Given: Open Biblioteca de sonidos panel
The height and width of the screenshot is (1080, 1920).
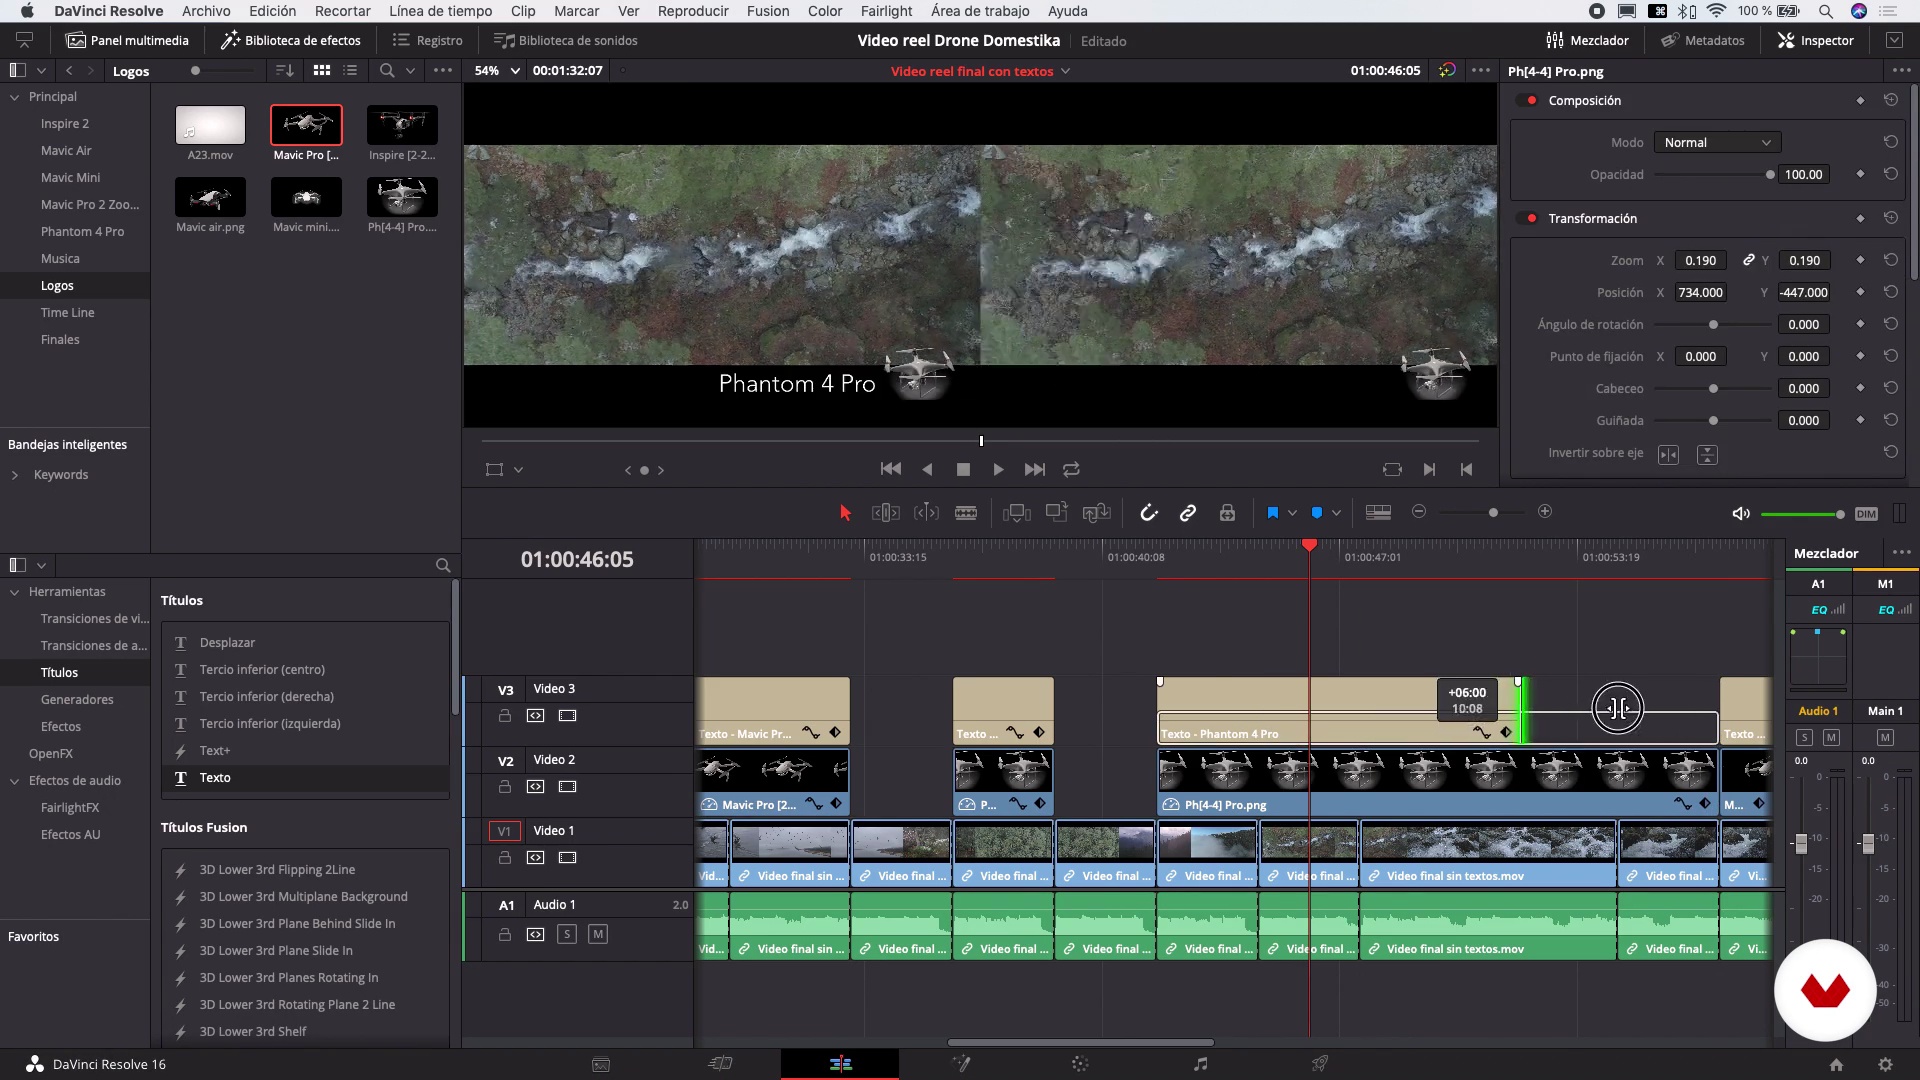Looking at the screenshot, I should [565, 40].
